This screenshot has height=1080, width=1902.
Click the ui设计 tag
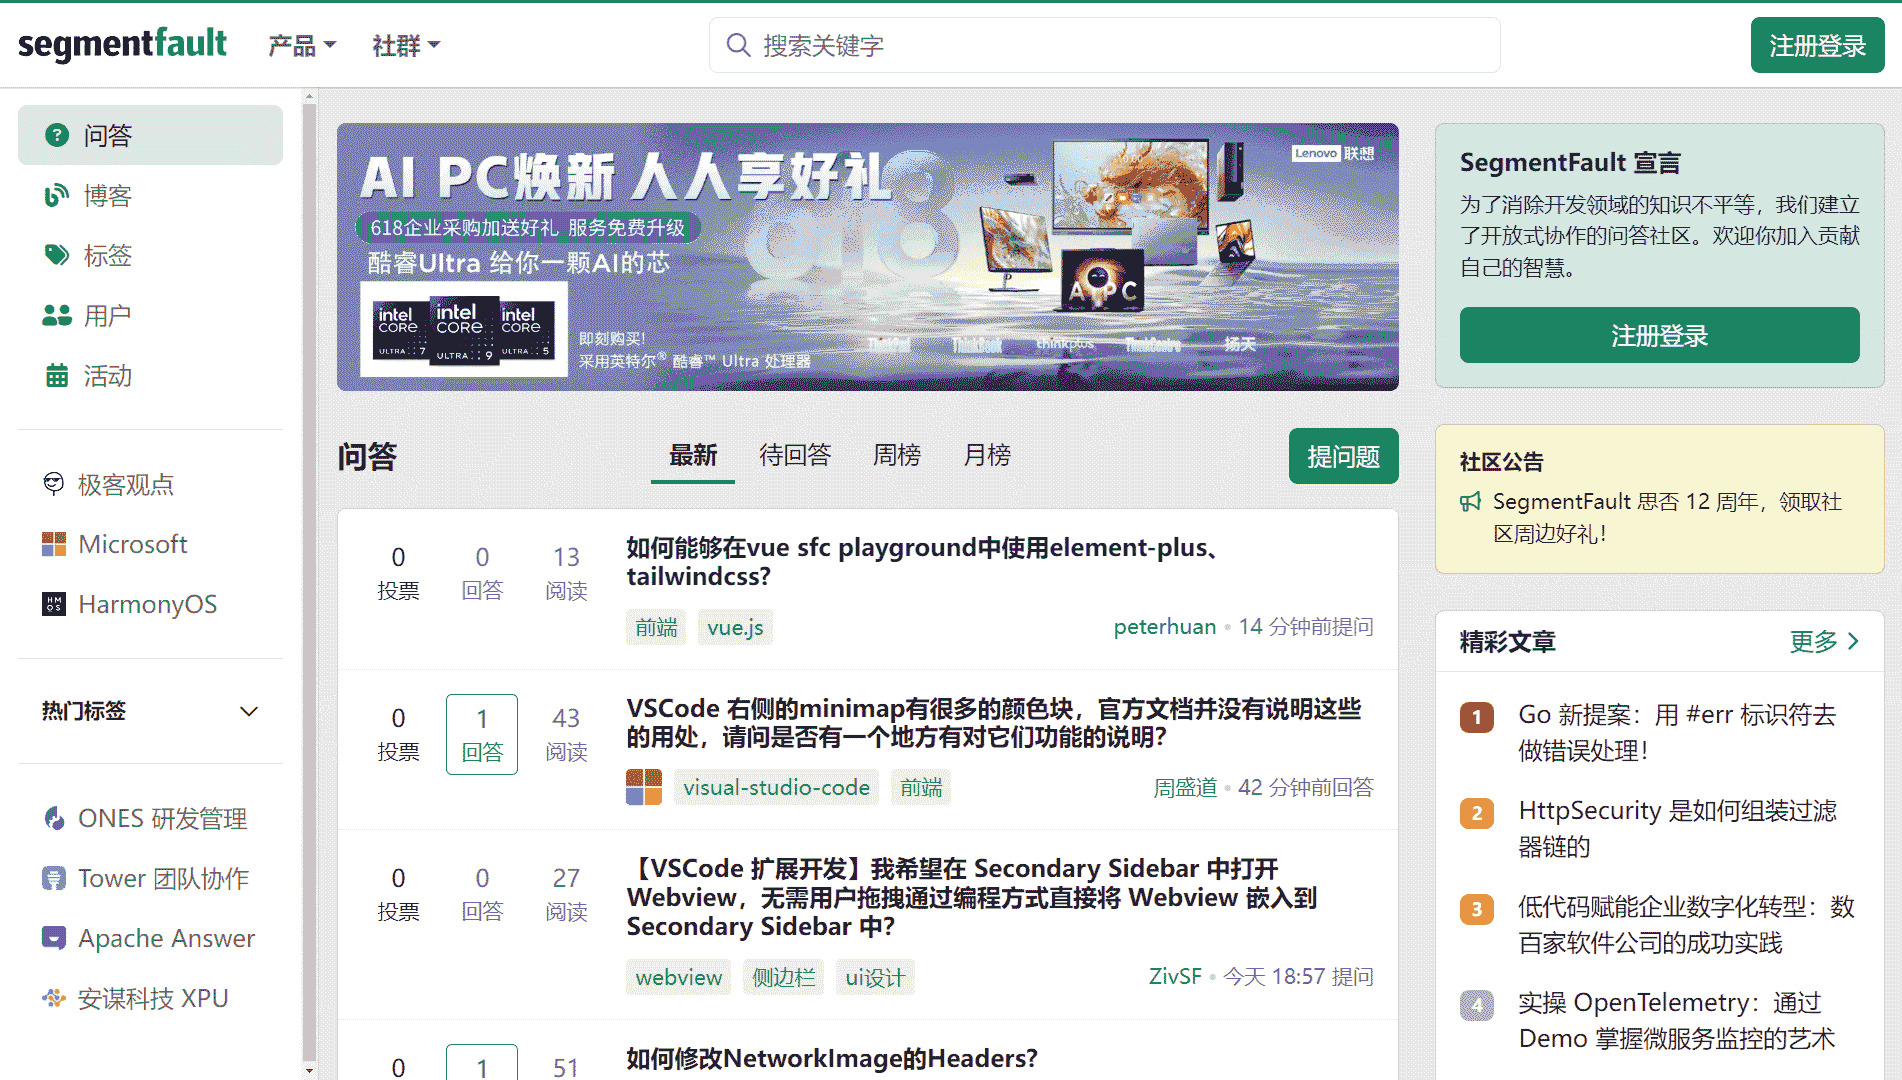875,977
